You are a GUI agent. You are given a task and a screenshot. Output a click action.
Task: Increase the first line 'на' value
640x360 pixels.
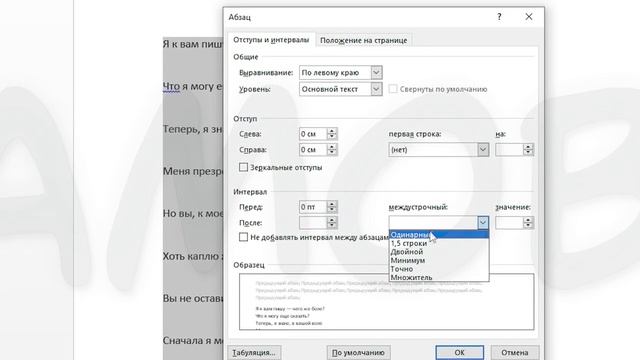528,147
